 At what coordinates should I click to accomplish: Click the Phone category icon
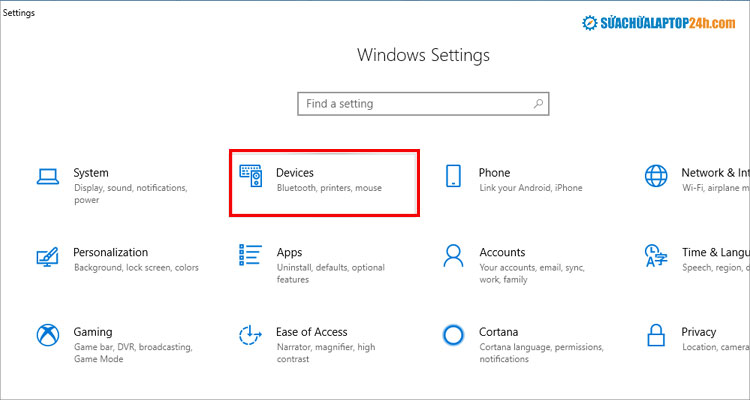pyautogui.click(x=453, y=177)
